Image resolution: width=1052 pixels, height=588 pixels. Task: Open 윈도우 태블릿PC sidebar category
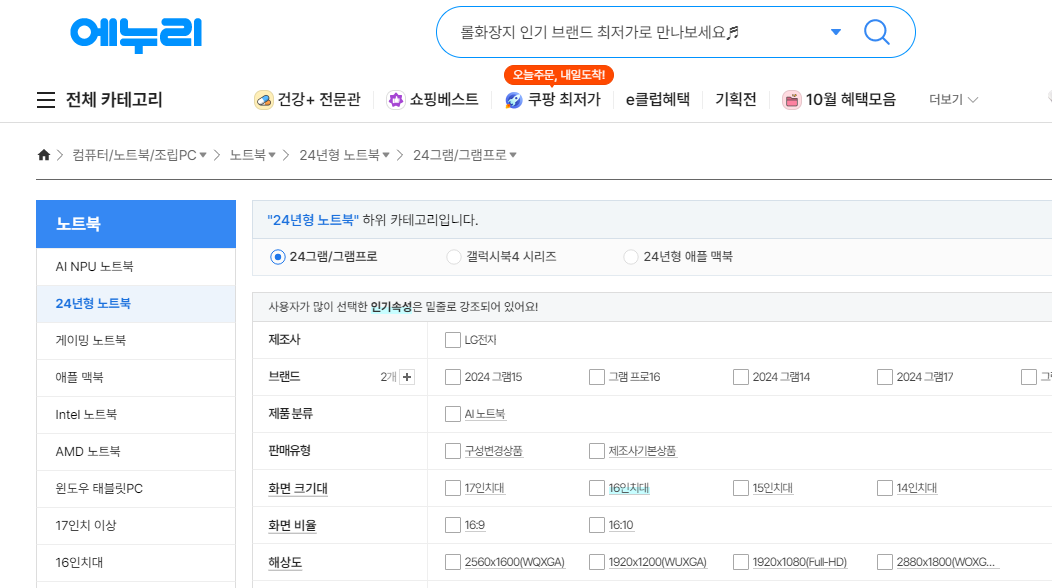point(136,489)
